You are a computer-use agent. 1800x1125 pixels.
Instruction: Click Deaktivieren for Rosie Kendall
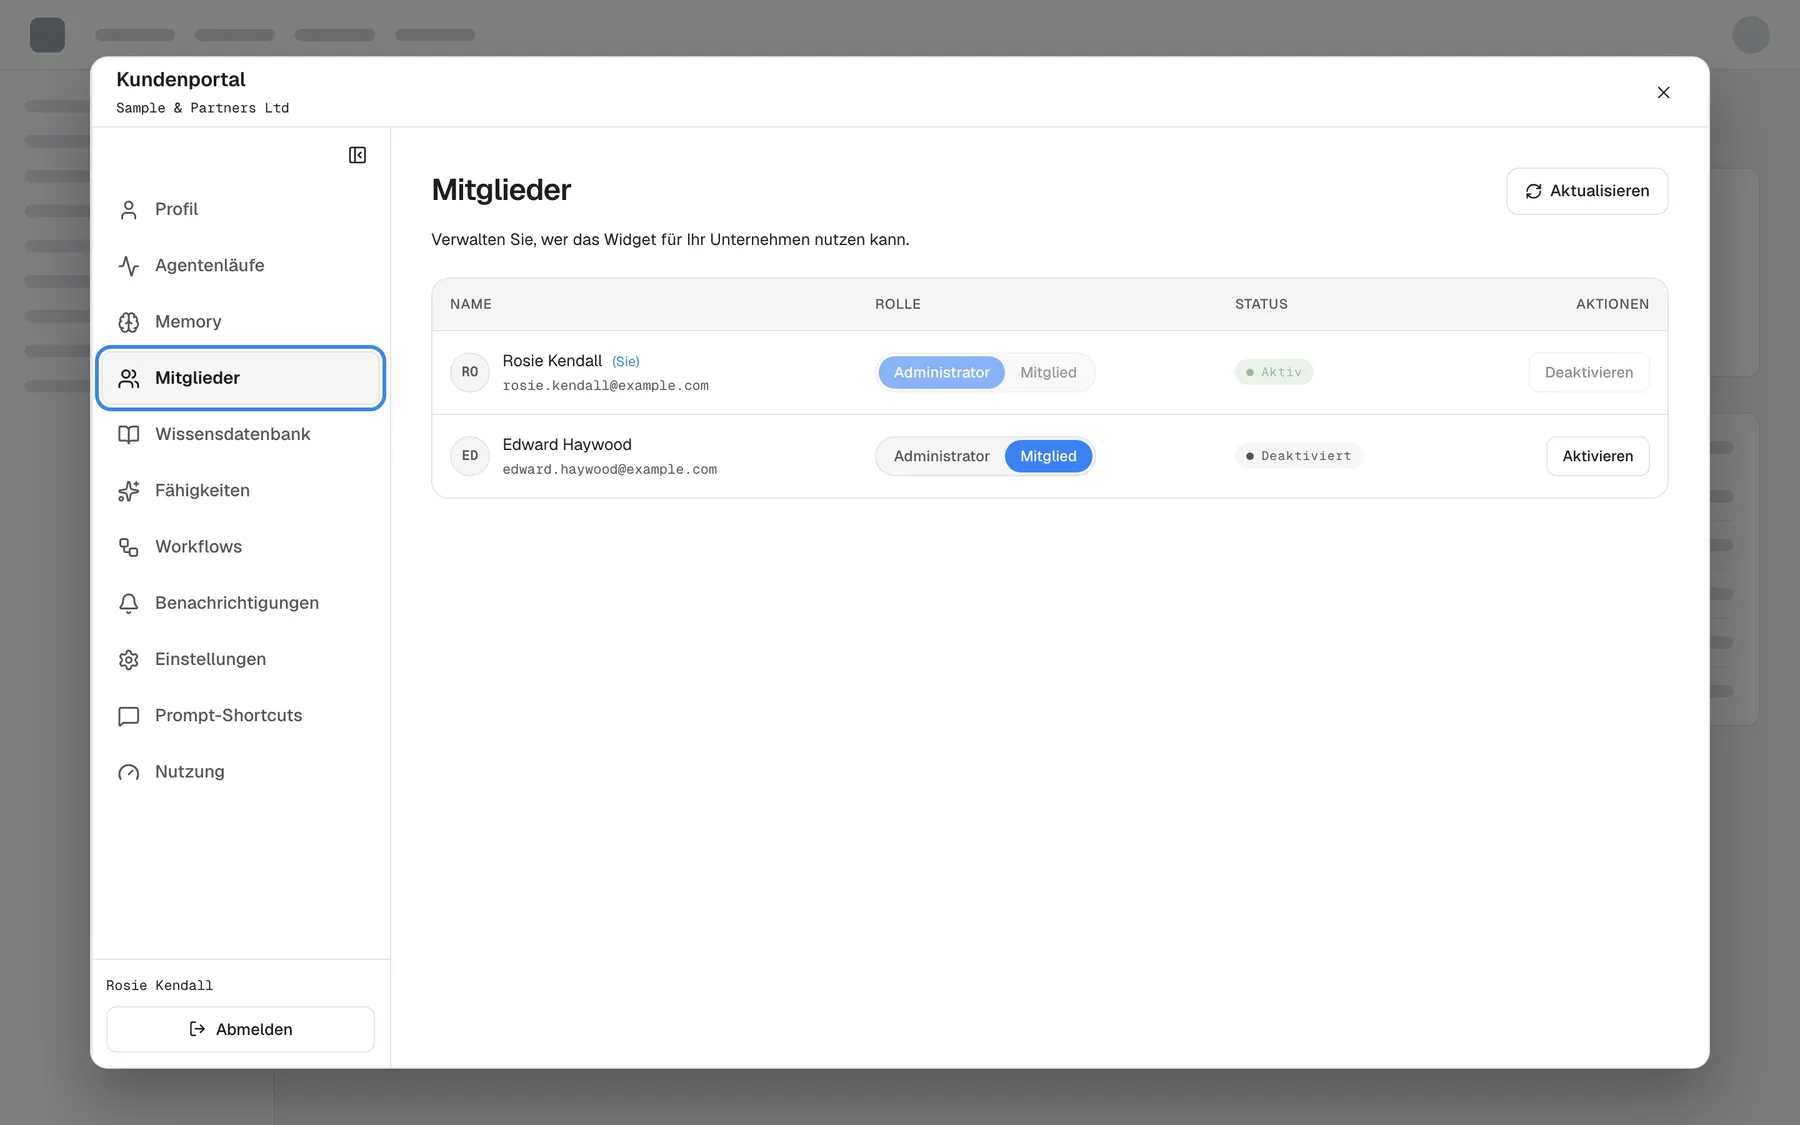(x=1589, y=372)
